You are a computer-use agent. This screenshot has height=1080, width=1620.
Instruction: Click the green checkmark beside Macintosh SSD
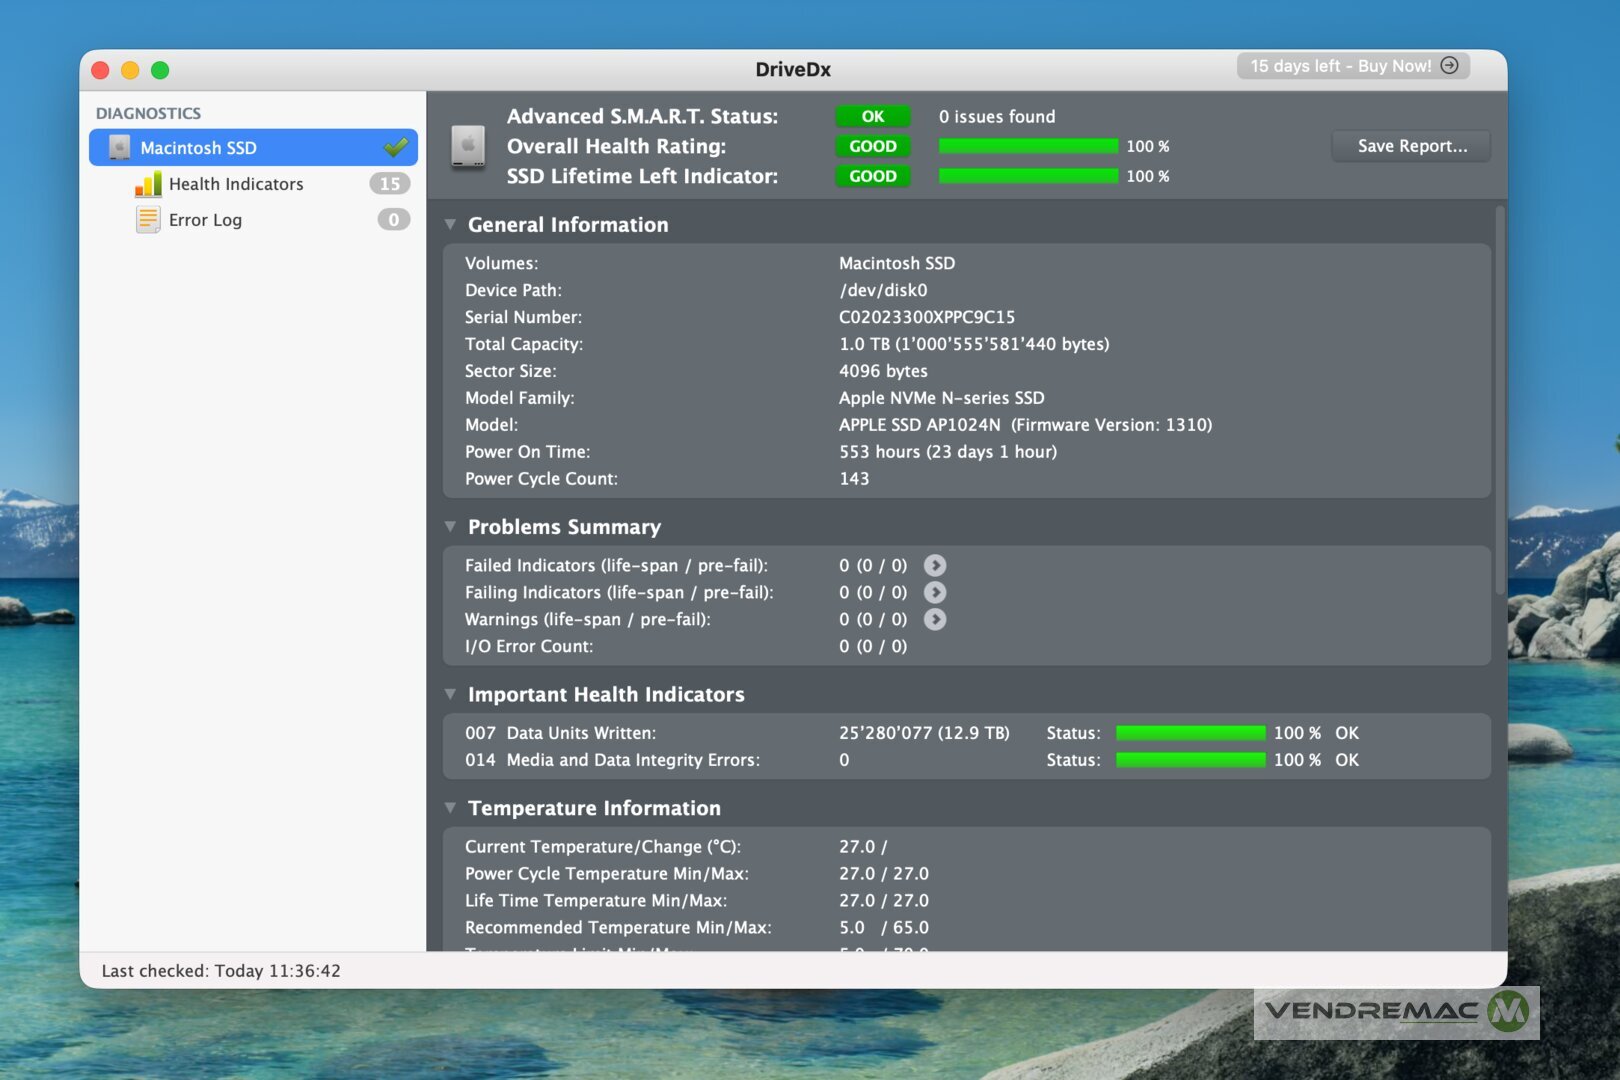click(396, 148)
